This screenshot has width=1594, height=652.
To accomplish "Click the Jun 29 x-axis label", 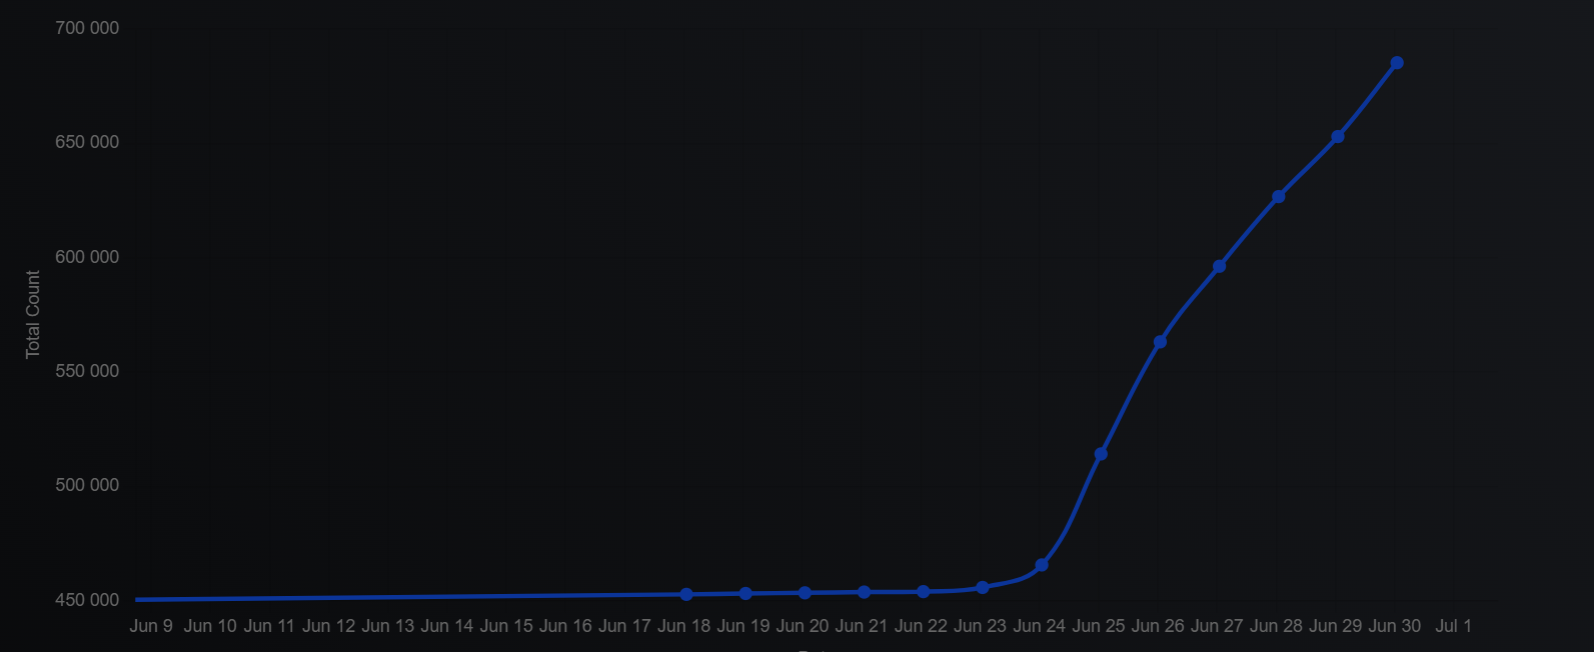I will 1335,626.
